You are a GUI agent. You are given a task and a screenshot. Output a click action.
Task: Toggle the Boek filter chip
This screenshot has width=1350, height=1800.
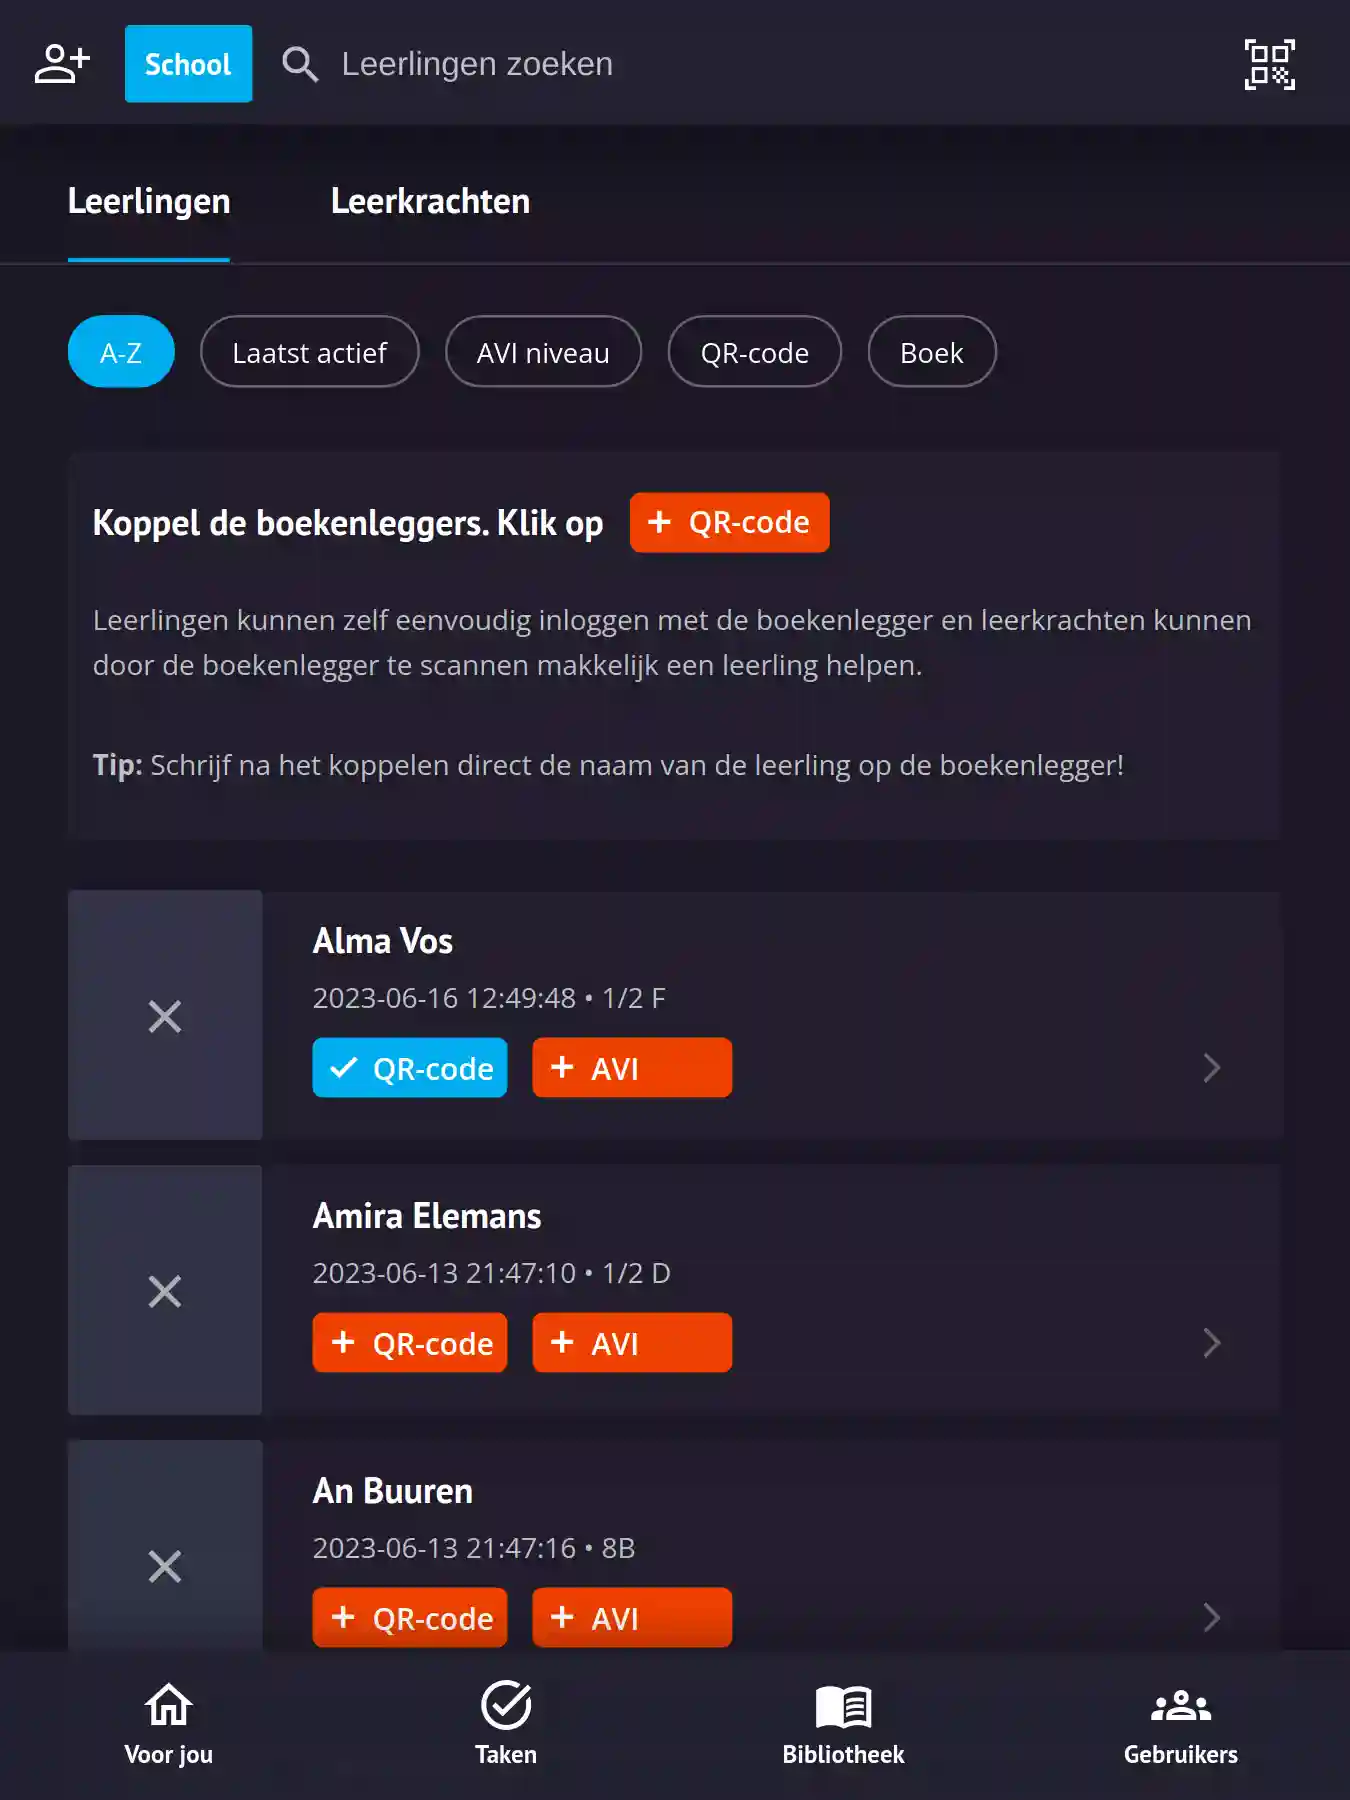[931, 351]
